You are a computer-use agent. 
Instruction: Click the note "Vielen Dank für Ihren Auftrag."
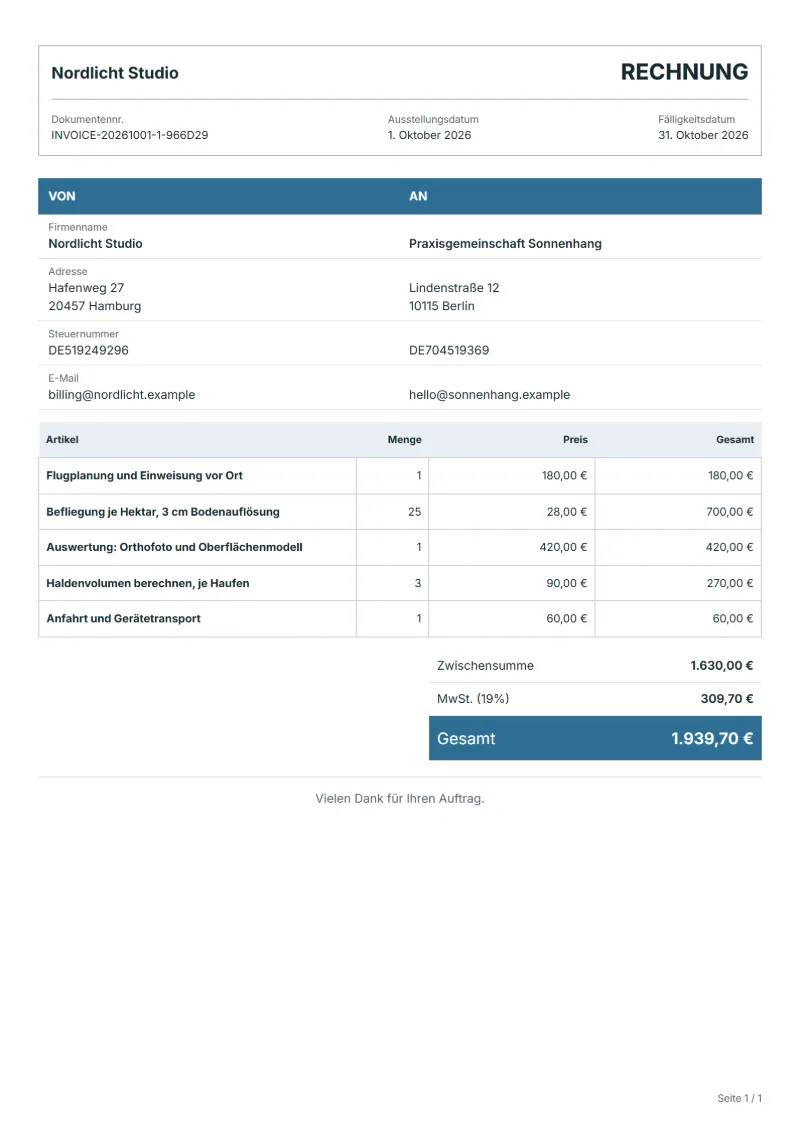coord(400,798)
